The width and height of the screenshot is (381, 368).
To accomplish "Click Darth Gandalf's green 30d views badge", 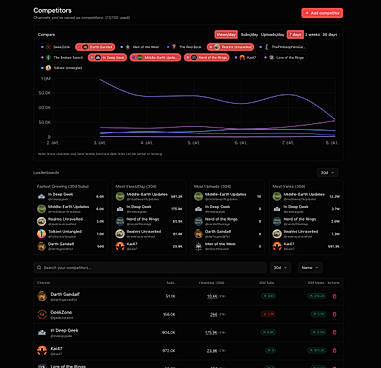I will click(x=317, y=296).
